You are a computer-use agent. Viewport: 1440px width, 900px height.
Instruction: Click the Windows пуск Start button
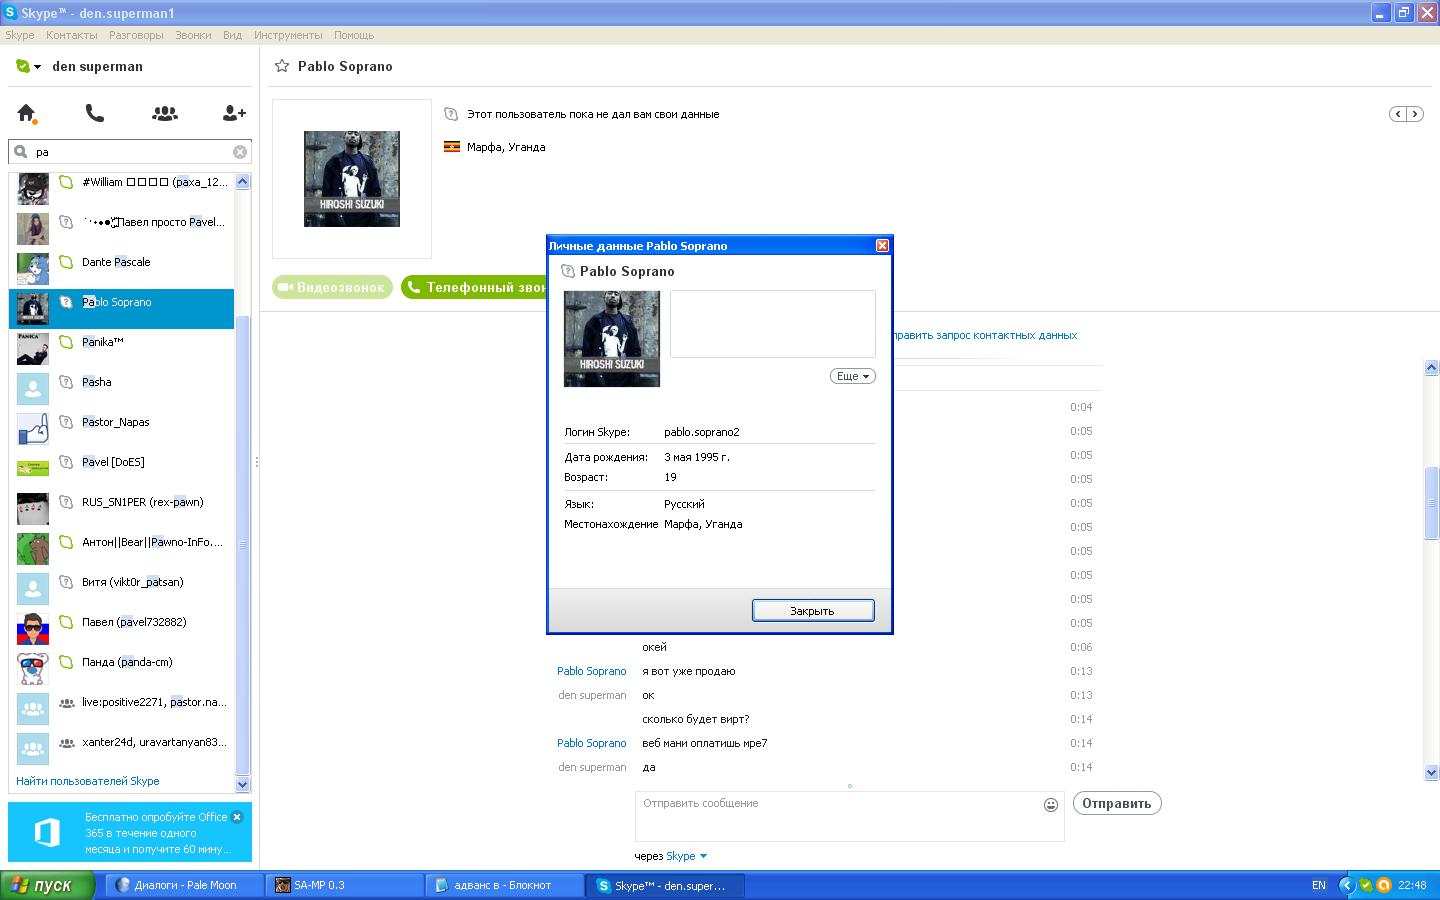pyautogui.click(x=47, y=885)
